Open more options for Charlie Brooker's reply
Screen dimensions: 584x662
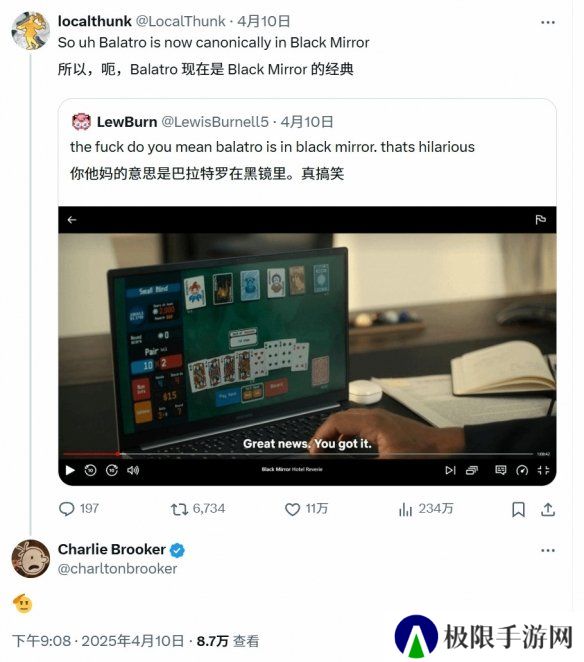point(548,550)
